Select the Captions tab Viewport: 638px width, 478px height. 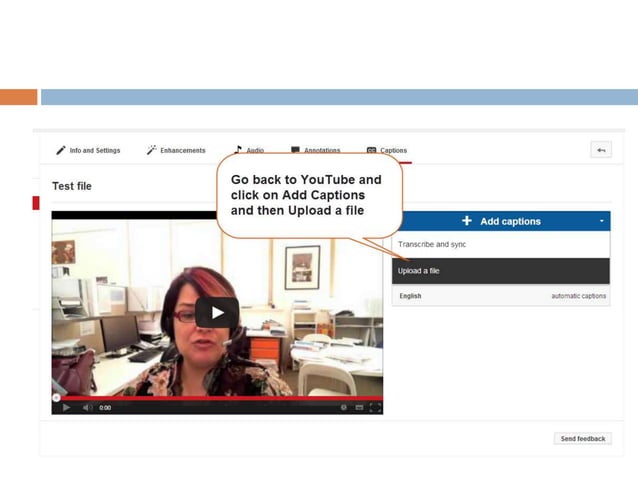[x=387, y=151]
